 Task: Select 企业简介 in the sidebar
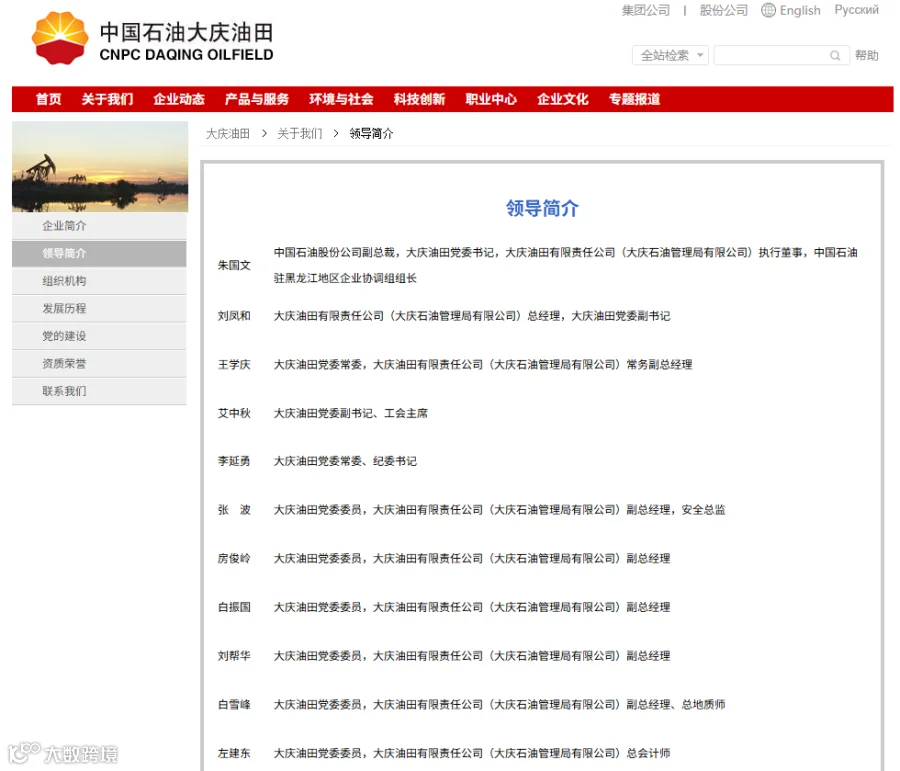99,226
